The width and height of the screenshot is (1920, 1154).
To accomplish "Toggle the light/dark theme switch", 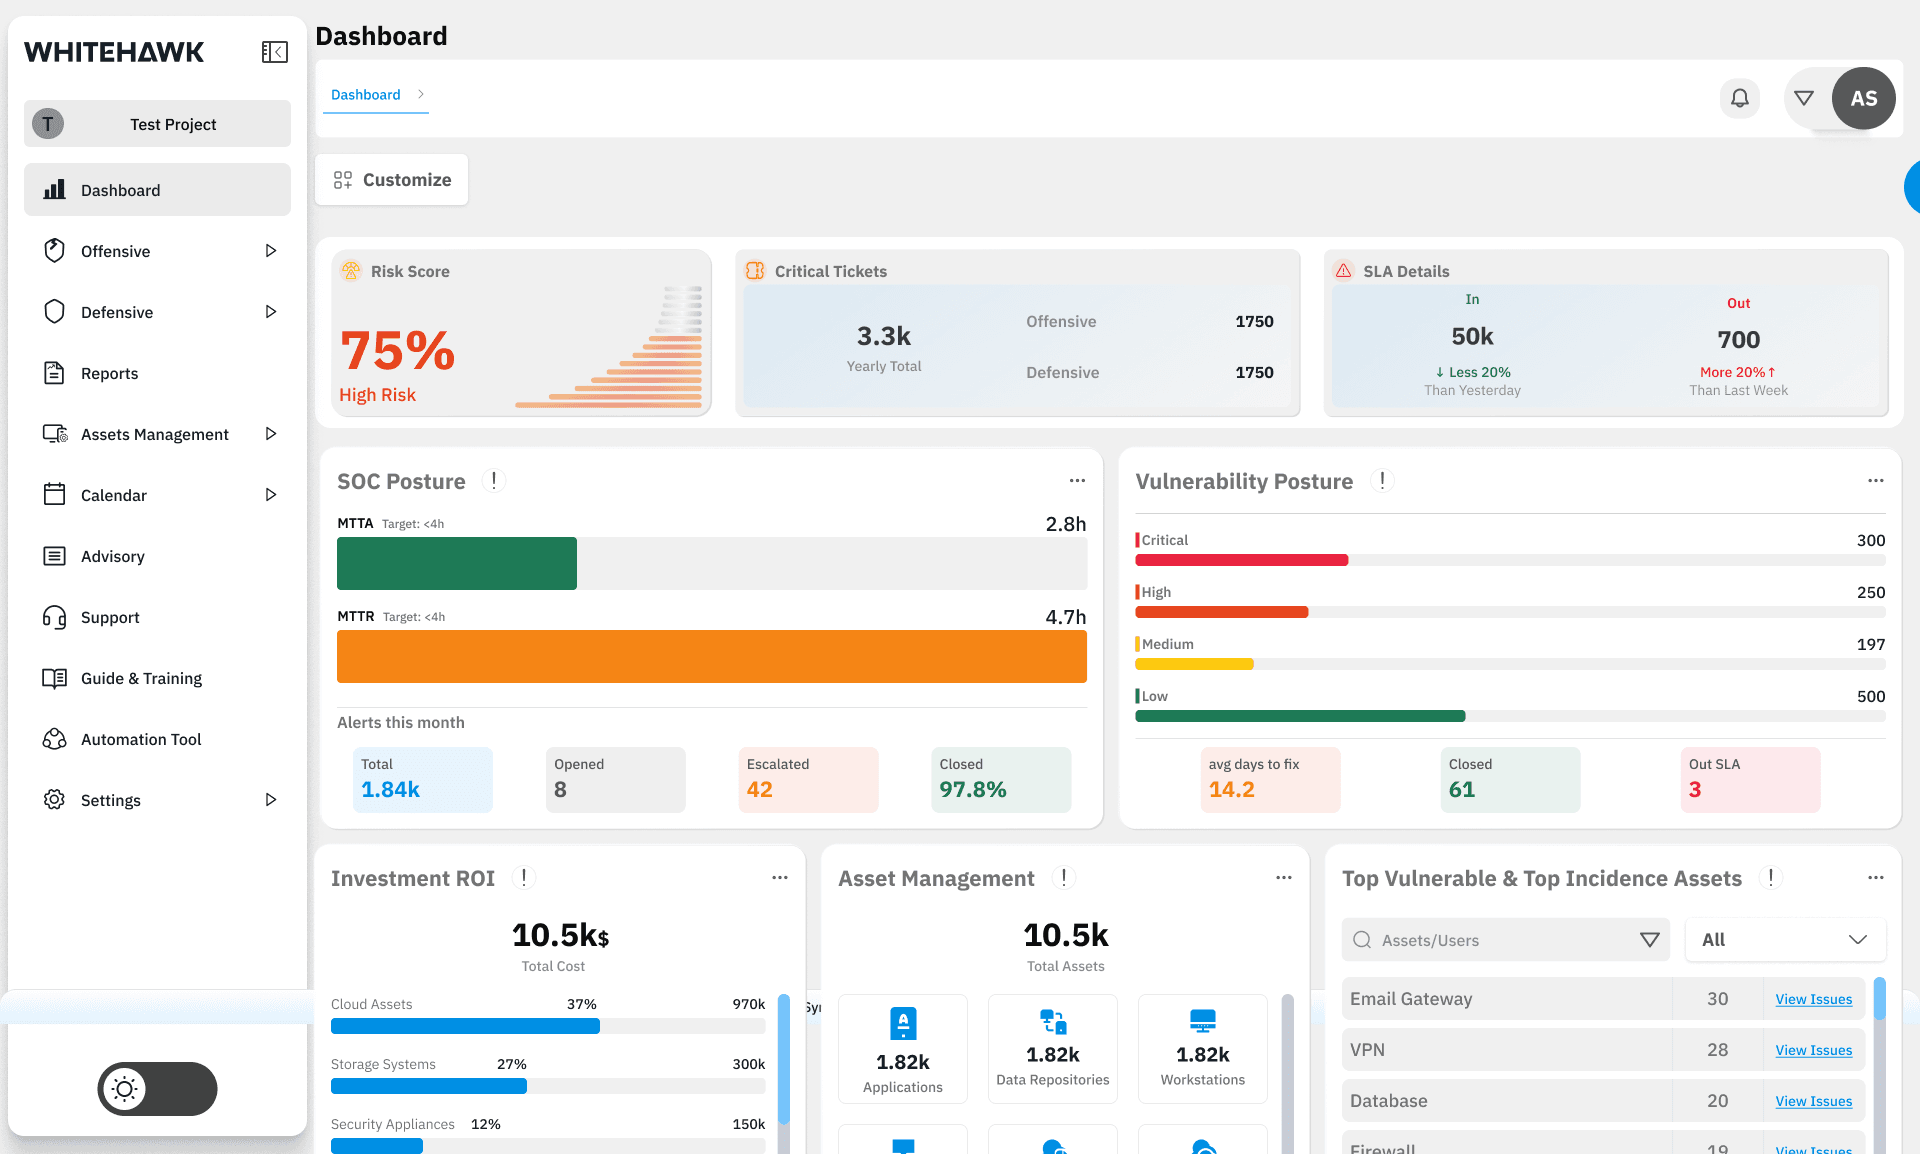I will pos(157,1089).
